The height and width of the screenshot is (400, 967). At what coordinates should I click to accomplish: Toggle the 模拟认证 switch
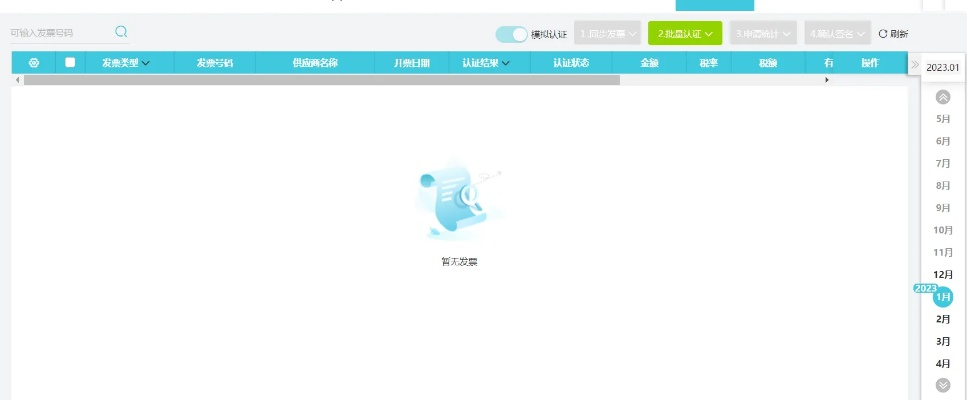pyautogui.click(x=511, y=34)
